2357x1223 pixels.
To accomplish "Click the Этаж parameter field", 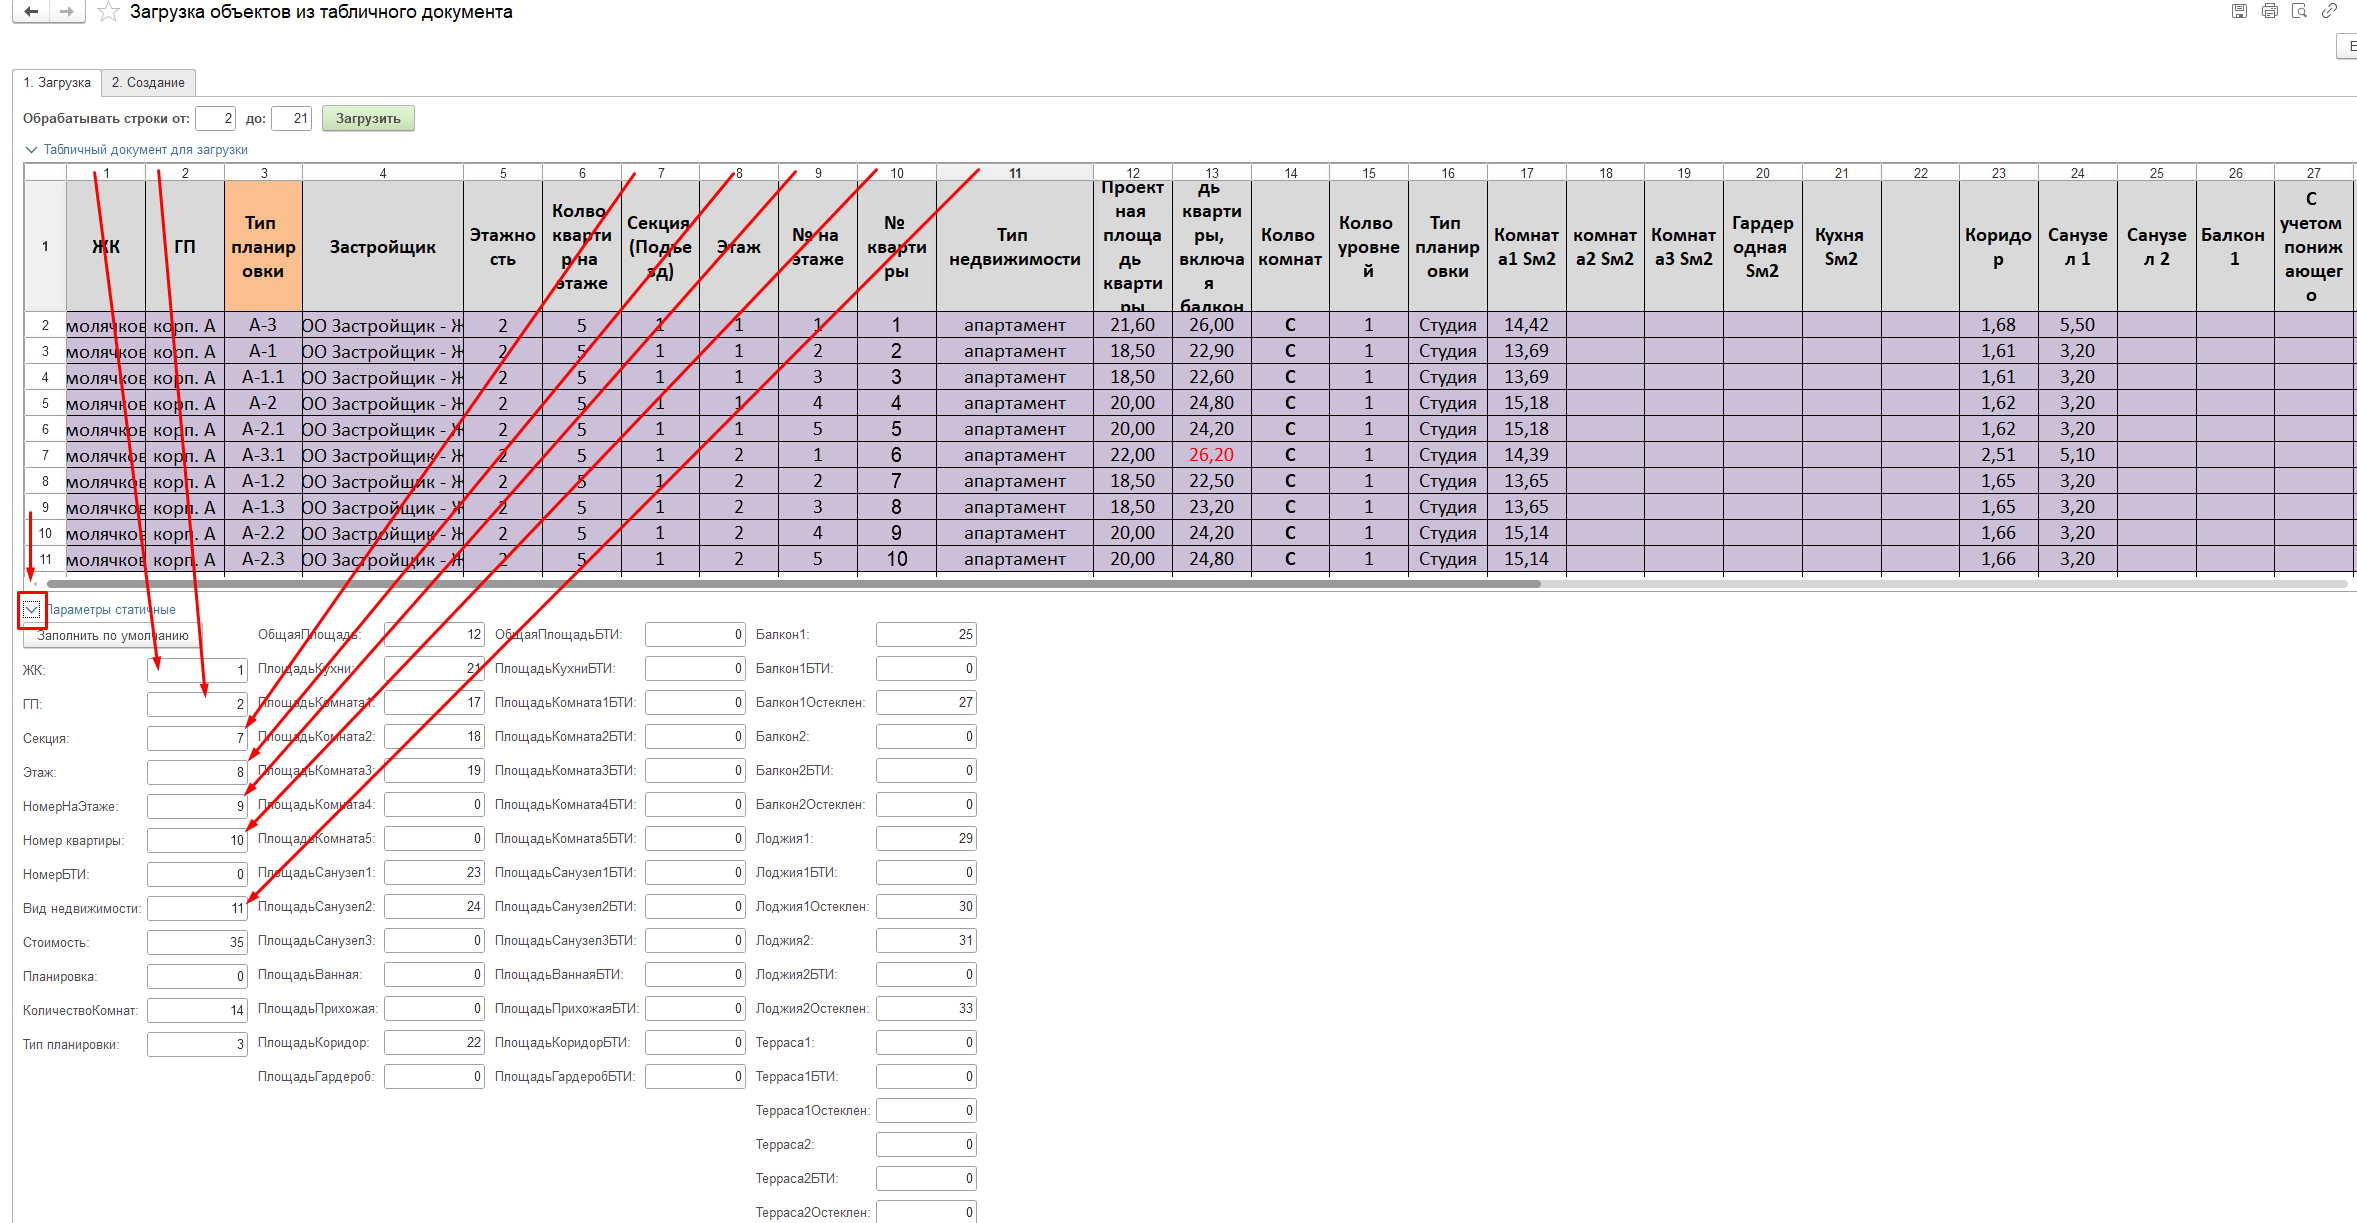I will point(197,772).
